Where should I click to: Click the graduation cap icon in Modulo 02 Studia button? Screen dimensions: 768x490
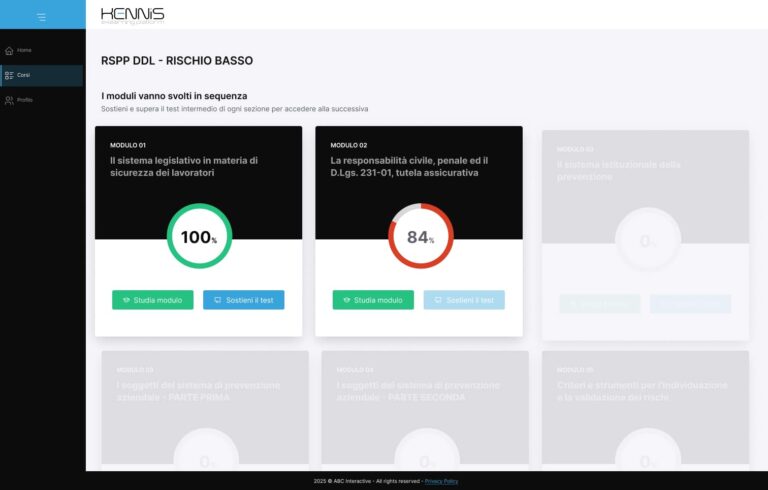346,300
